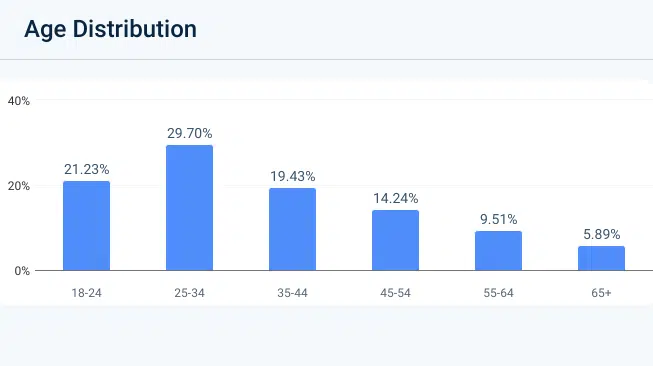Click the 25-34 age group bar
Image resolution: width=653 pixels, height=366 pixels.
[189, 208]
